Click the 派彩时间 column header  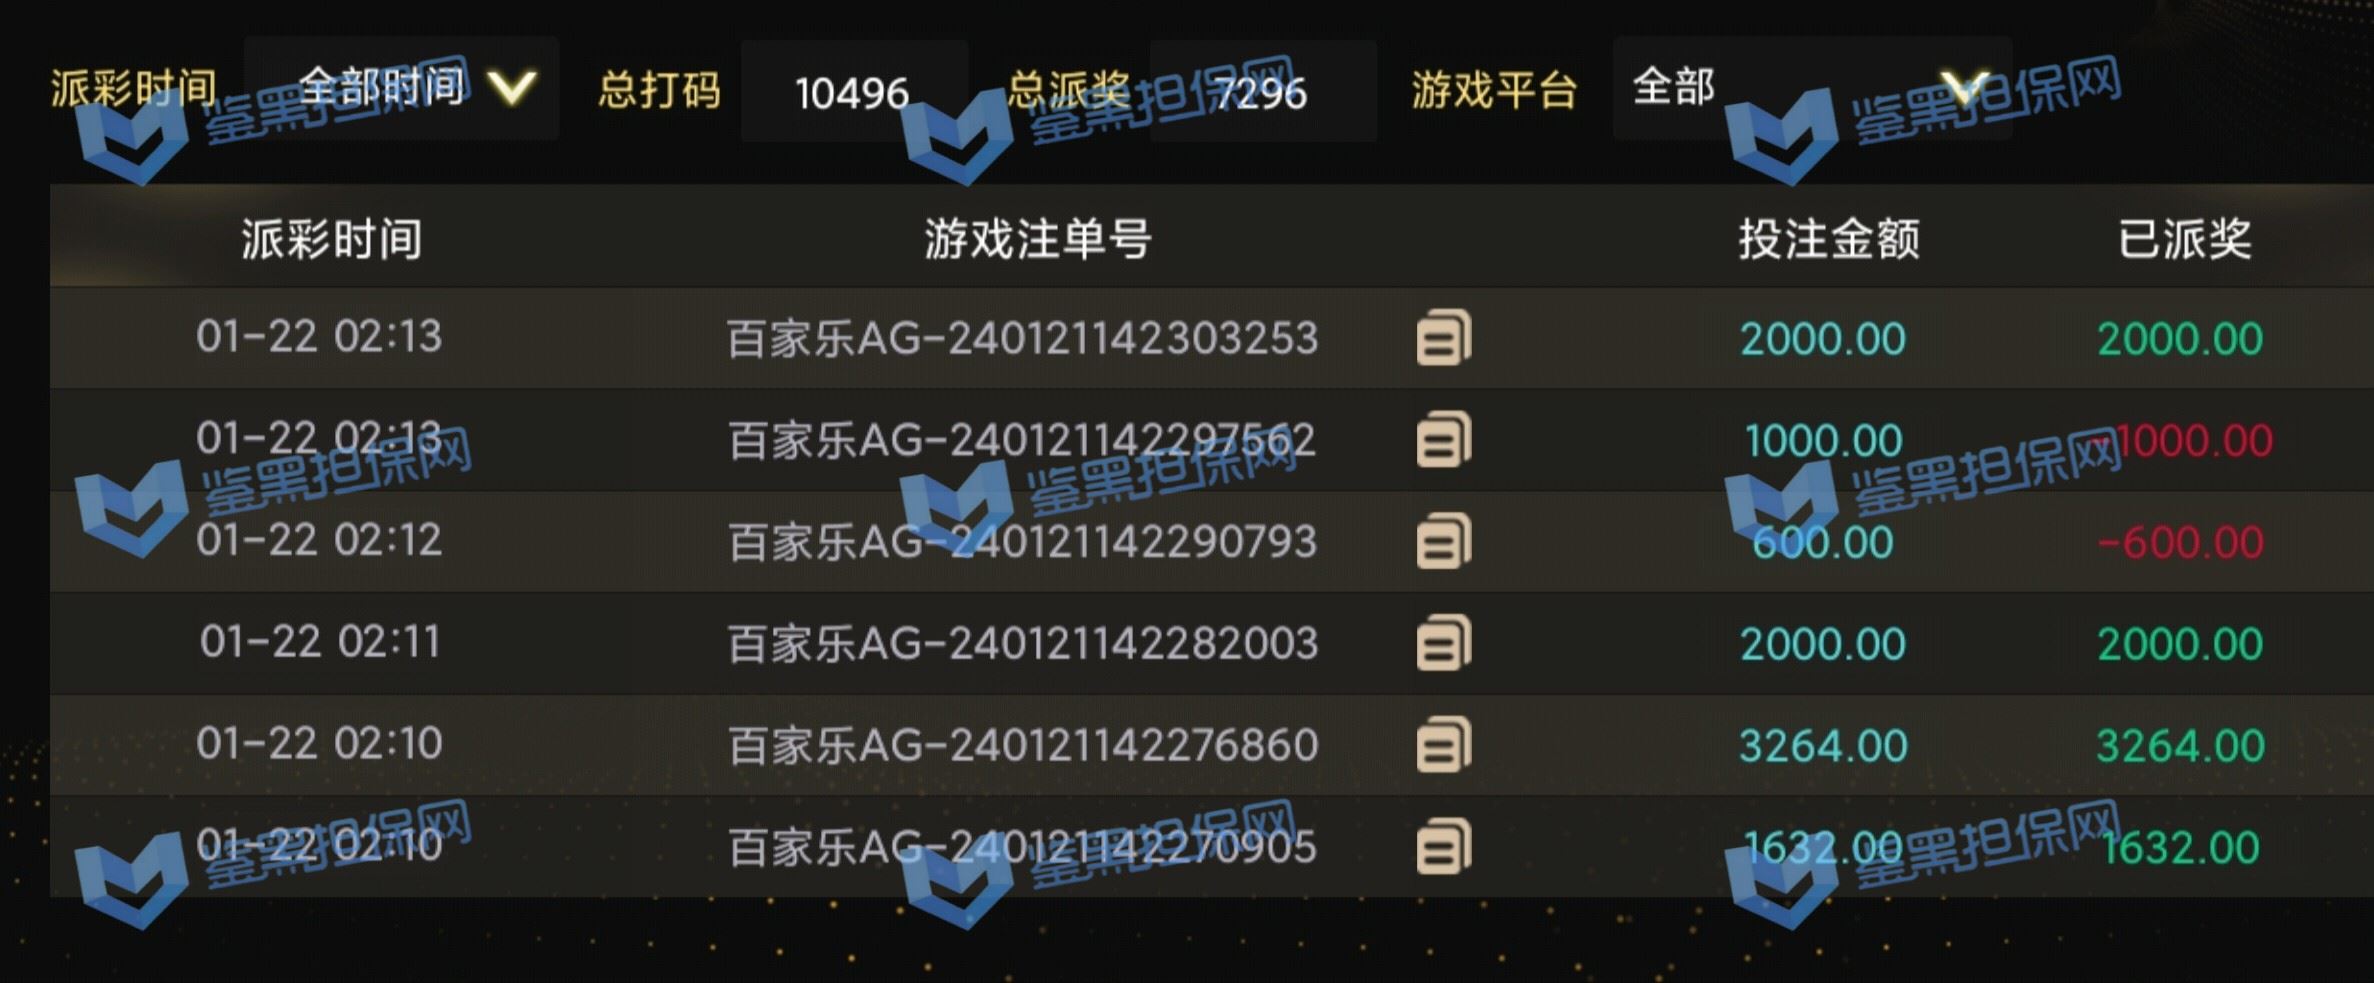[x=331, y=239]
